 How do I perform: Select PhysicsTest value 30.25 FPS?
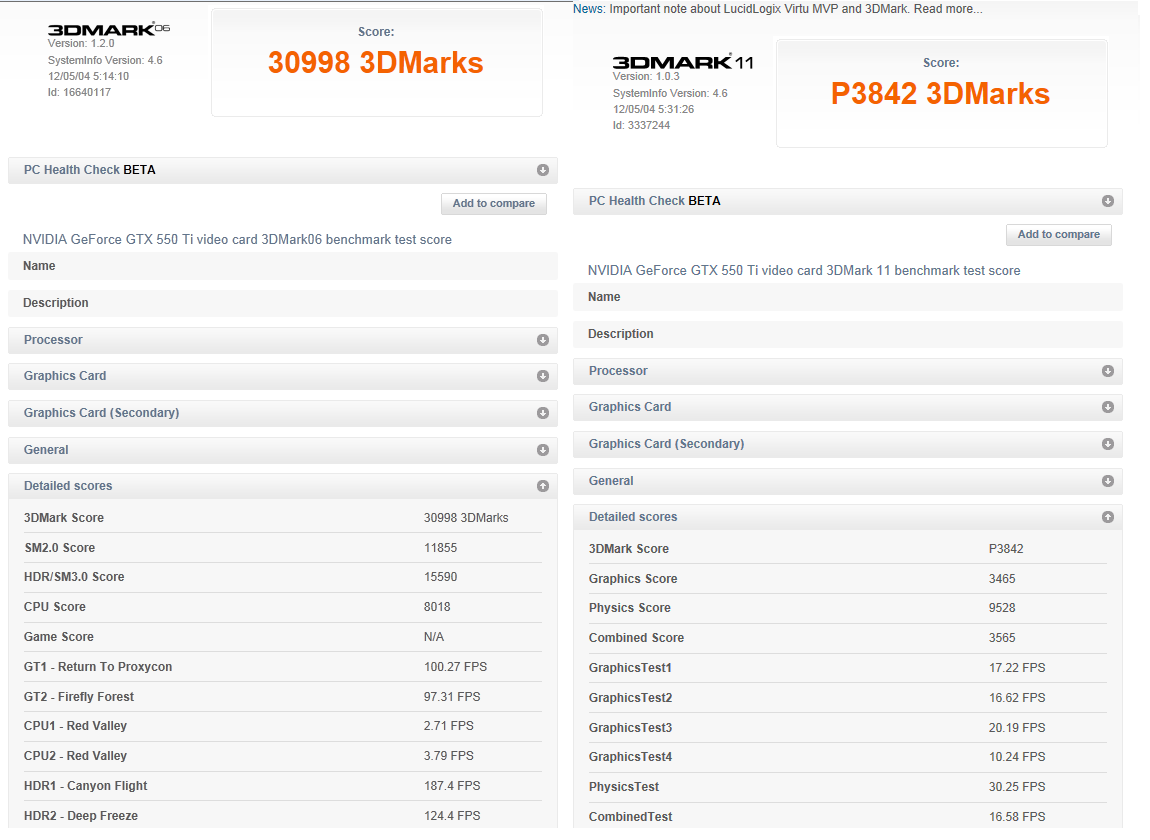[1017, 787]
